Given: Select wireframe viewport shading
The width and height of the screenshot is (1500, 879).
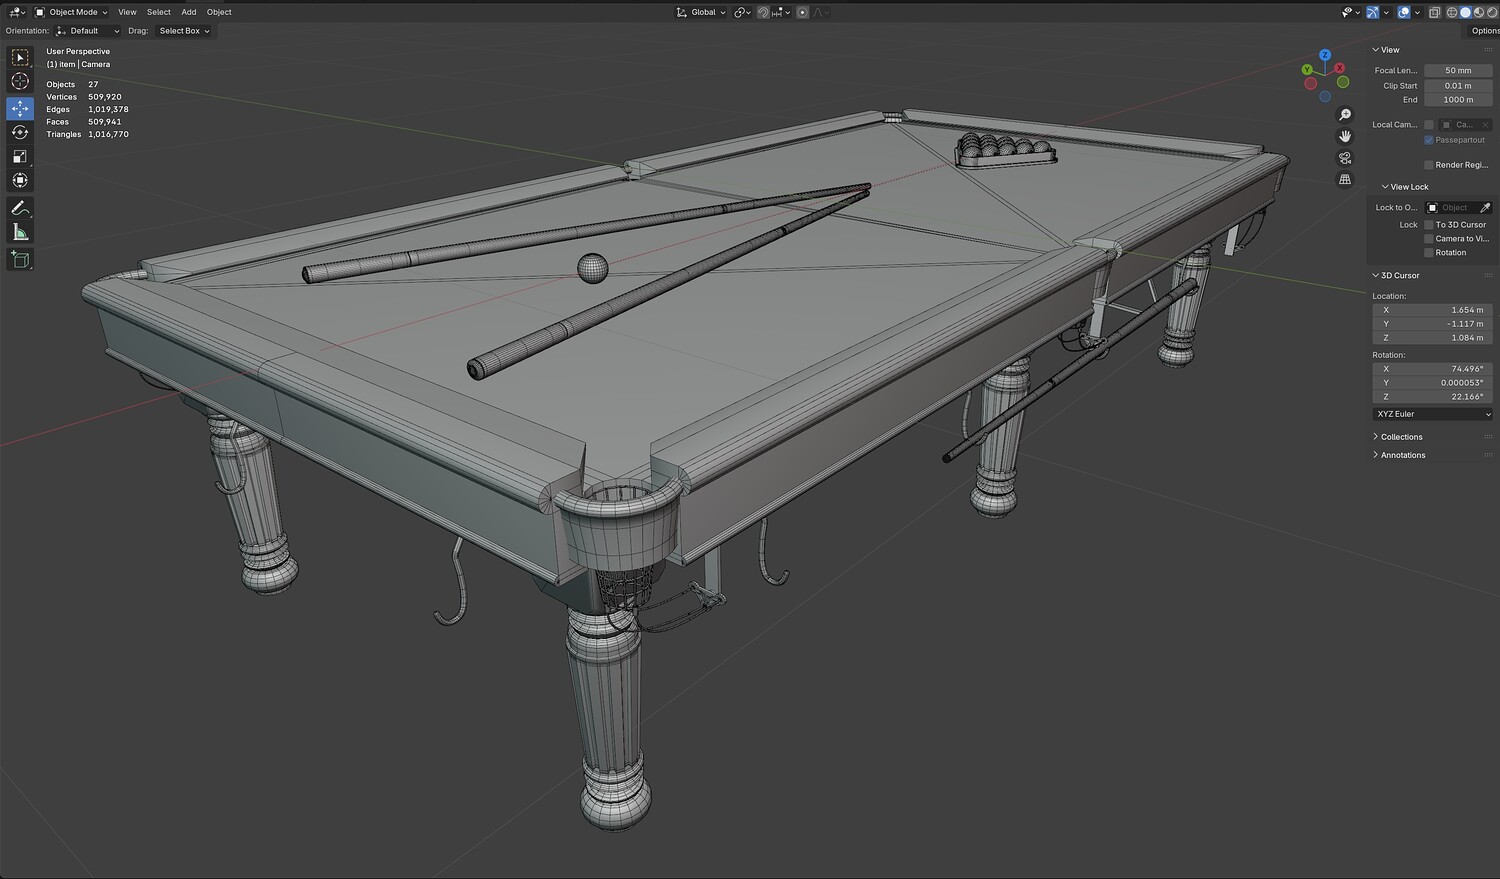Looking at the screenshot, I should click(x=1452, y=12).
